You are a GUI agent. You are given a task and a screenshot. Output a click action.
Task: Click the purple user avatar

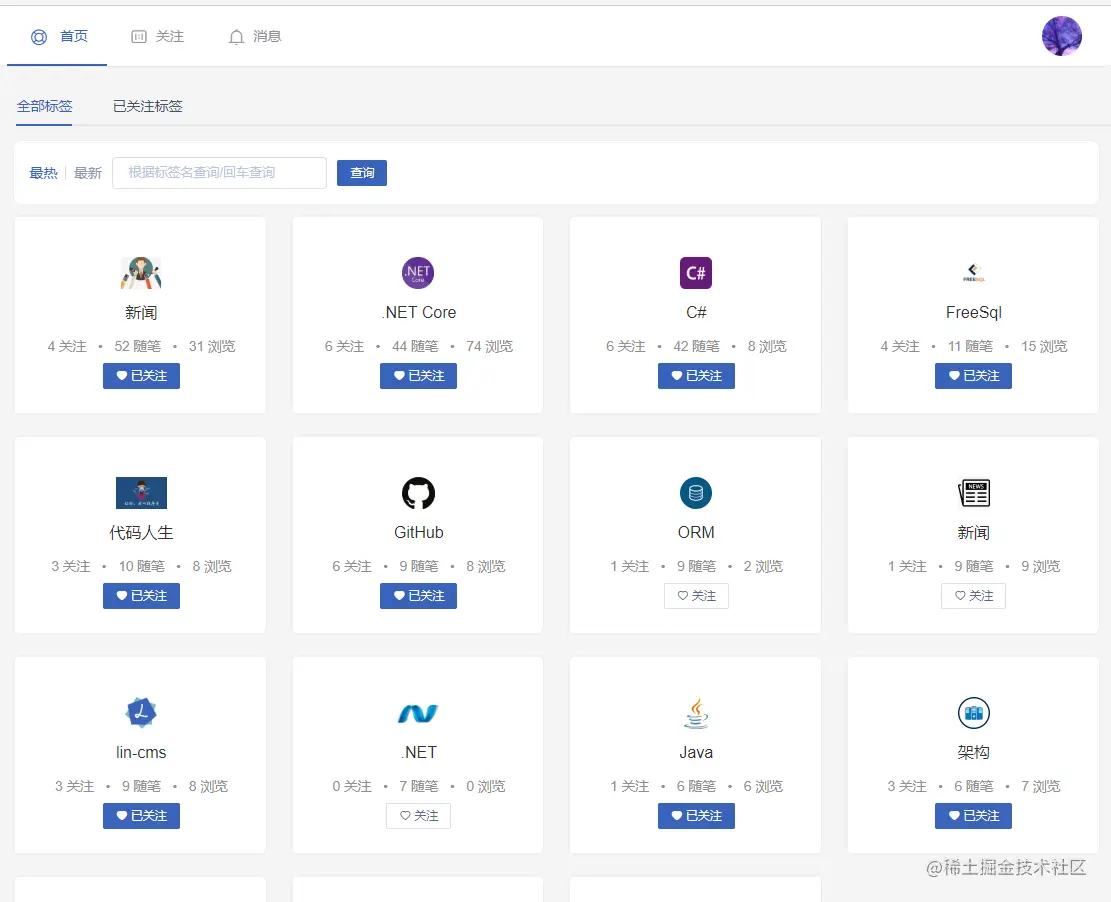1061,36
